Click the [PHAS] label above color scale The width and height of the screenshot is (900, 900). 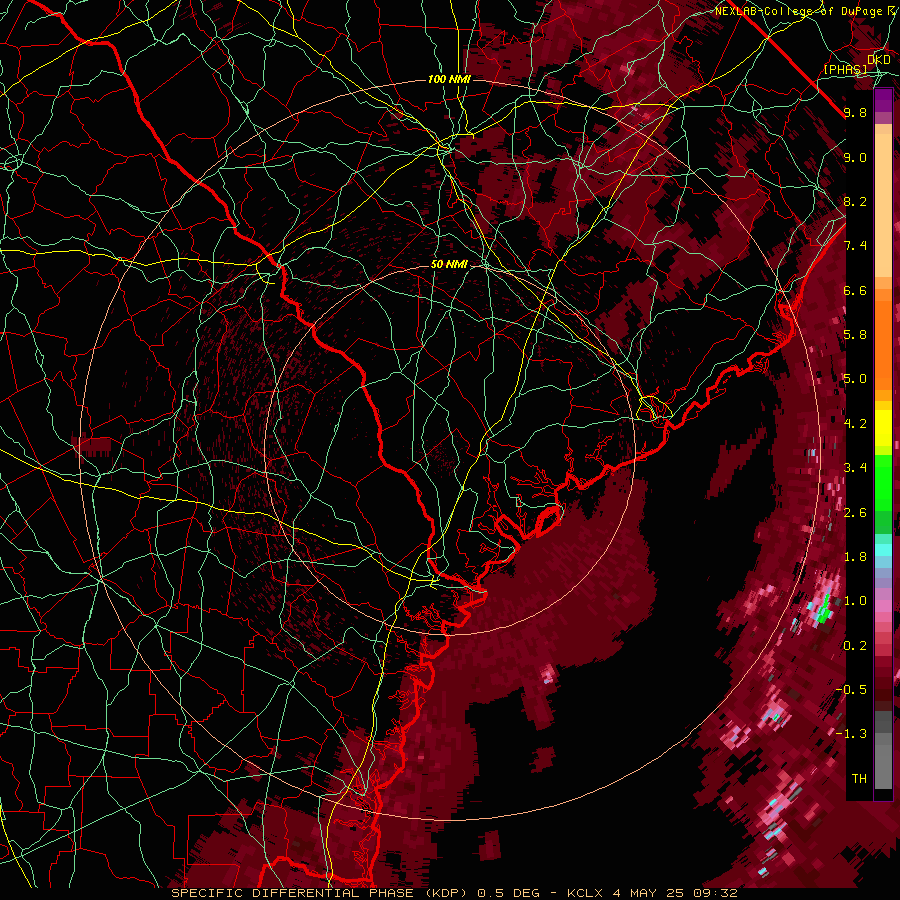pos(846,69)
